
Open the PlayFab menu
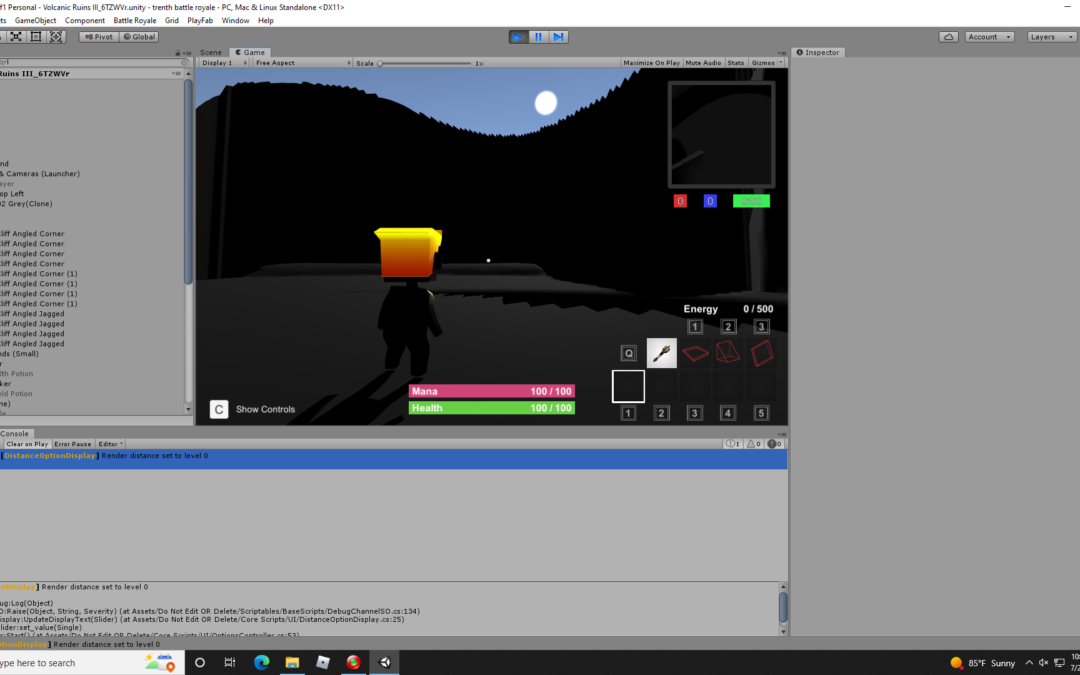[200, 21]
